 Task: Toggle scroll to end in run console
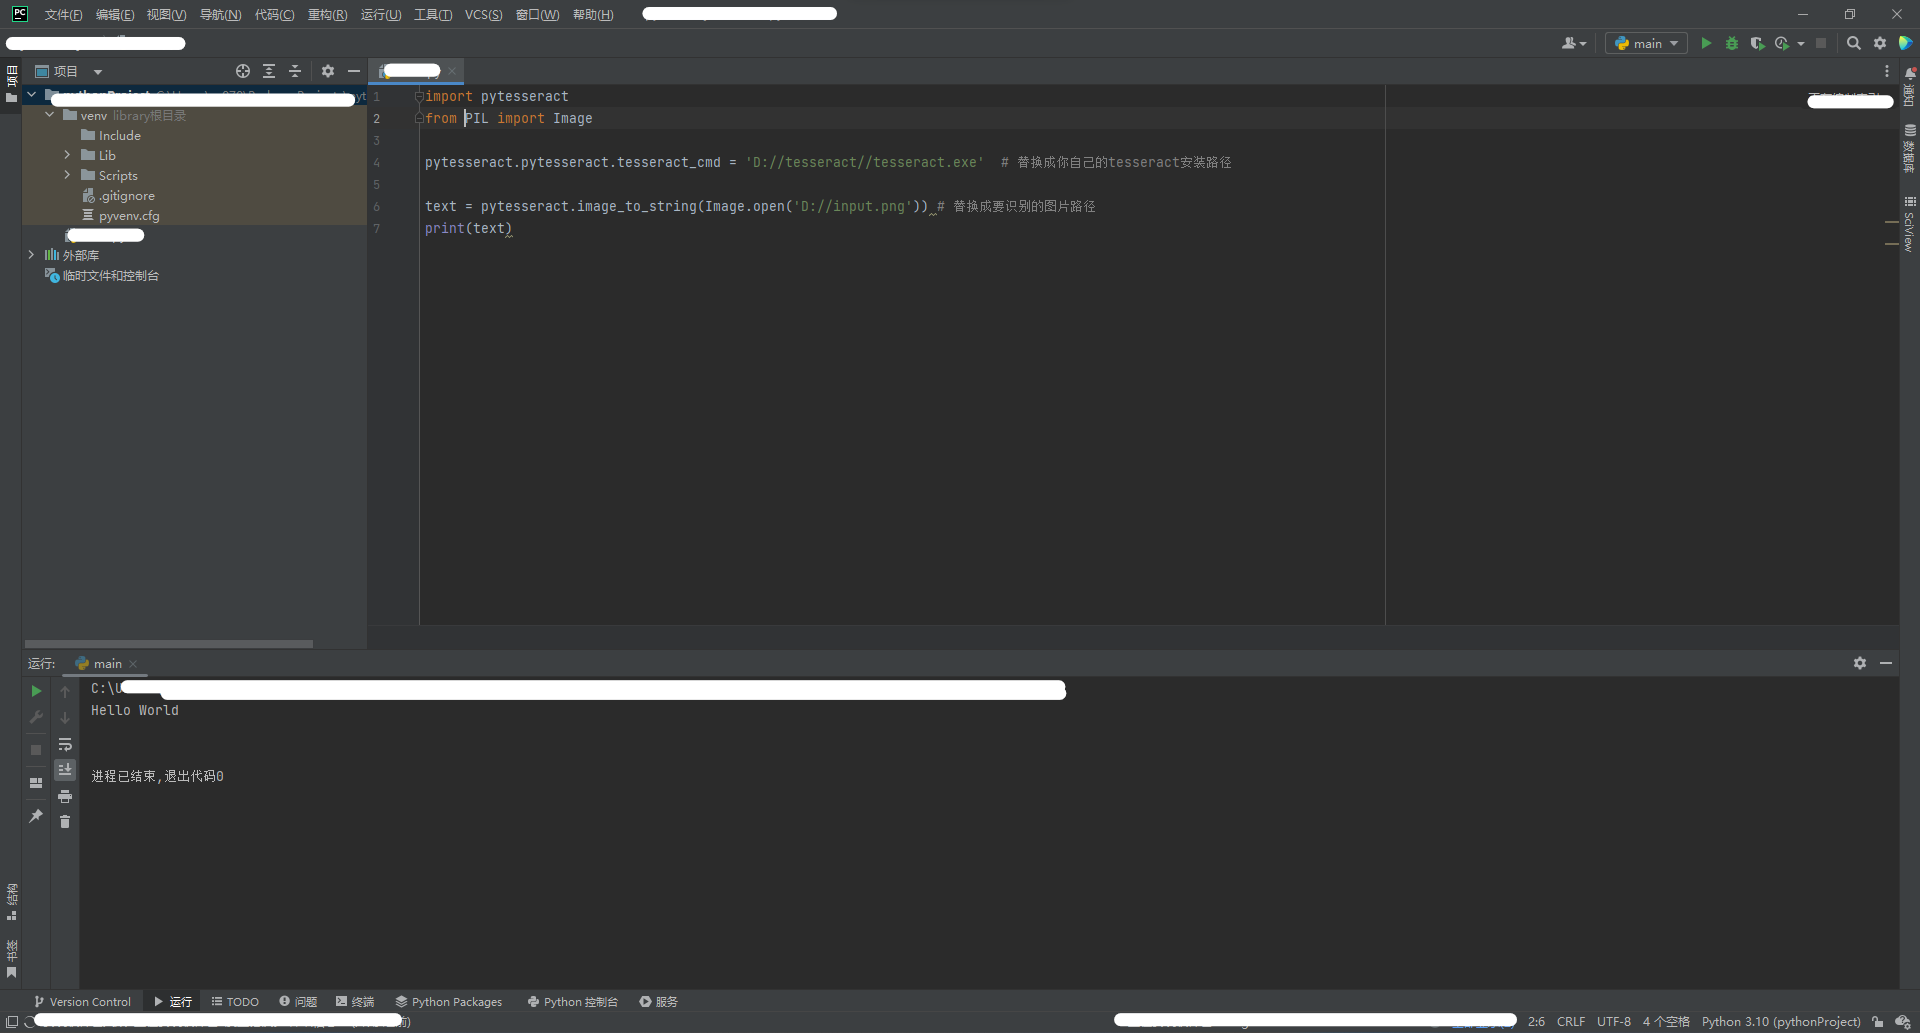coord(65,769)
